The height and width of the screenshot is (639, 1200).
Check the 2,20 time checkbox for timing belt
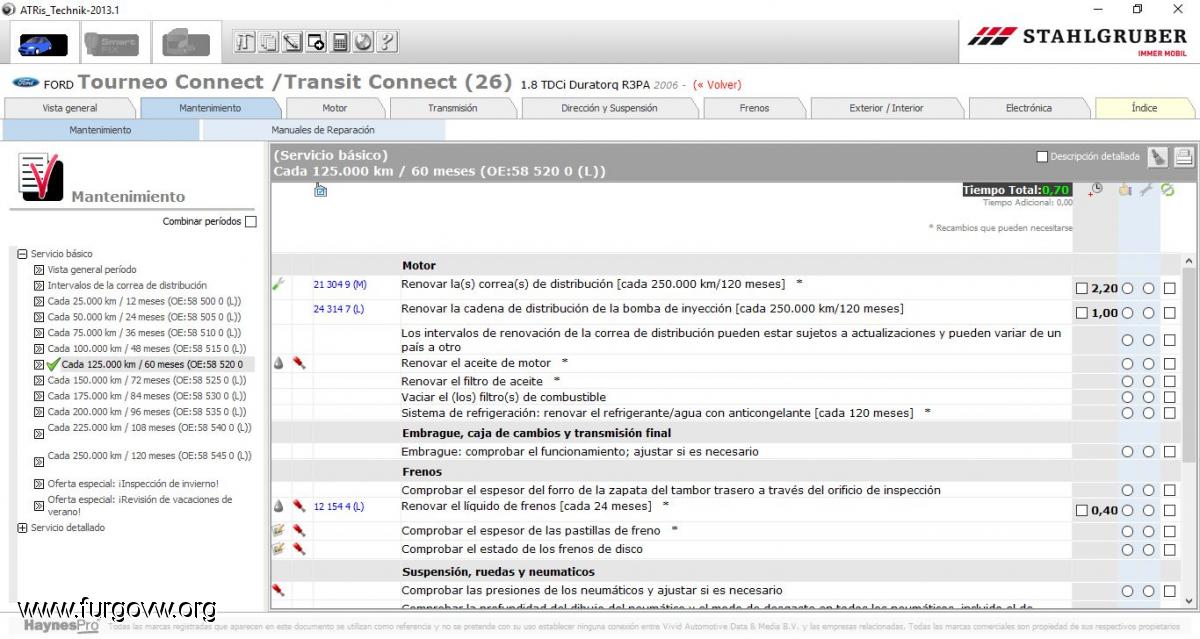point(1081,289)
